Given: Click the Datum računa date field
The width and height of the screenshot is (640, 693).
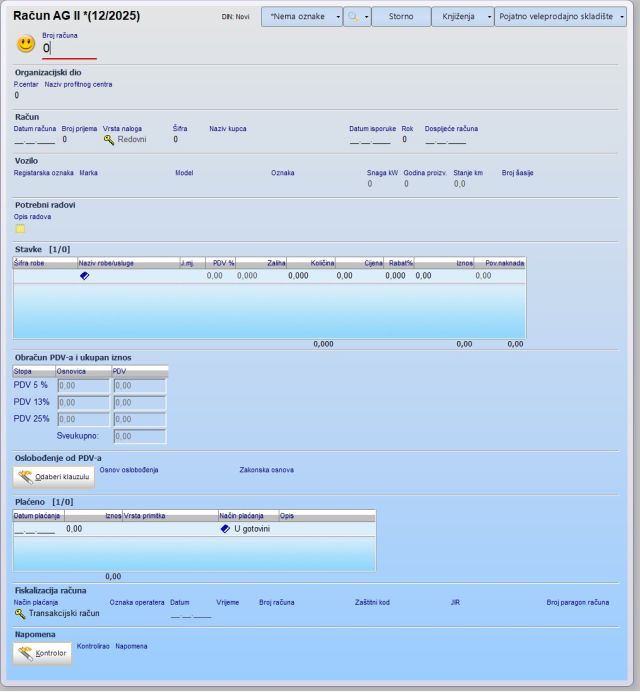Looking at the screenshot, I should [x=34, y=140].
